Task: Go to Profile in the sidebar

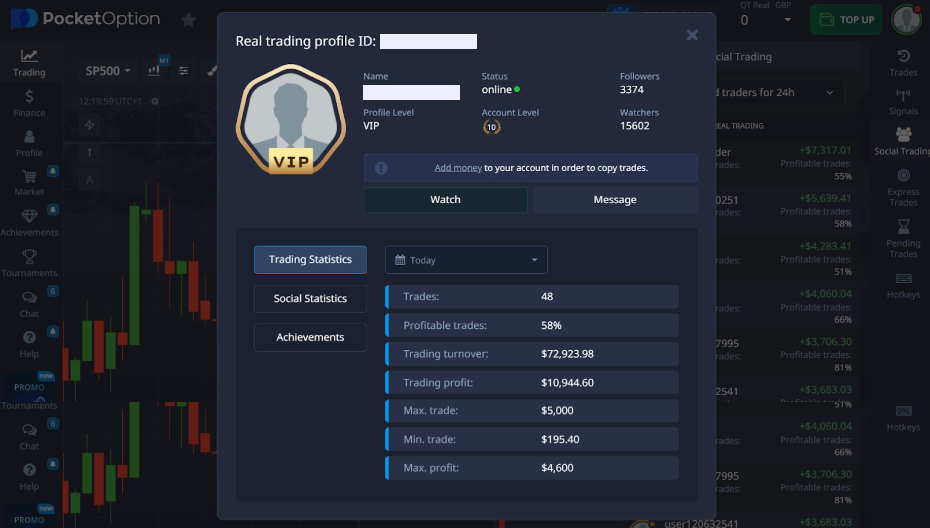Action: (x=29, y=143)
